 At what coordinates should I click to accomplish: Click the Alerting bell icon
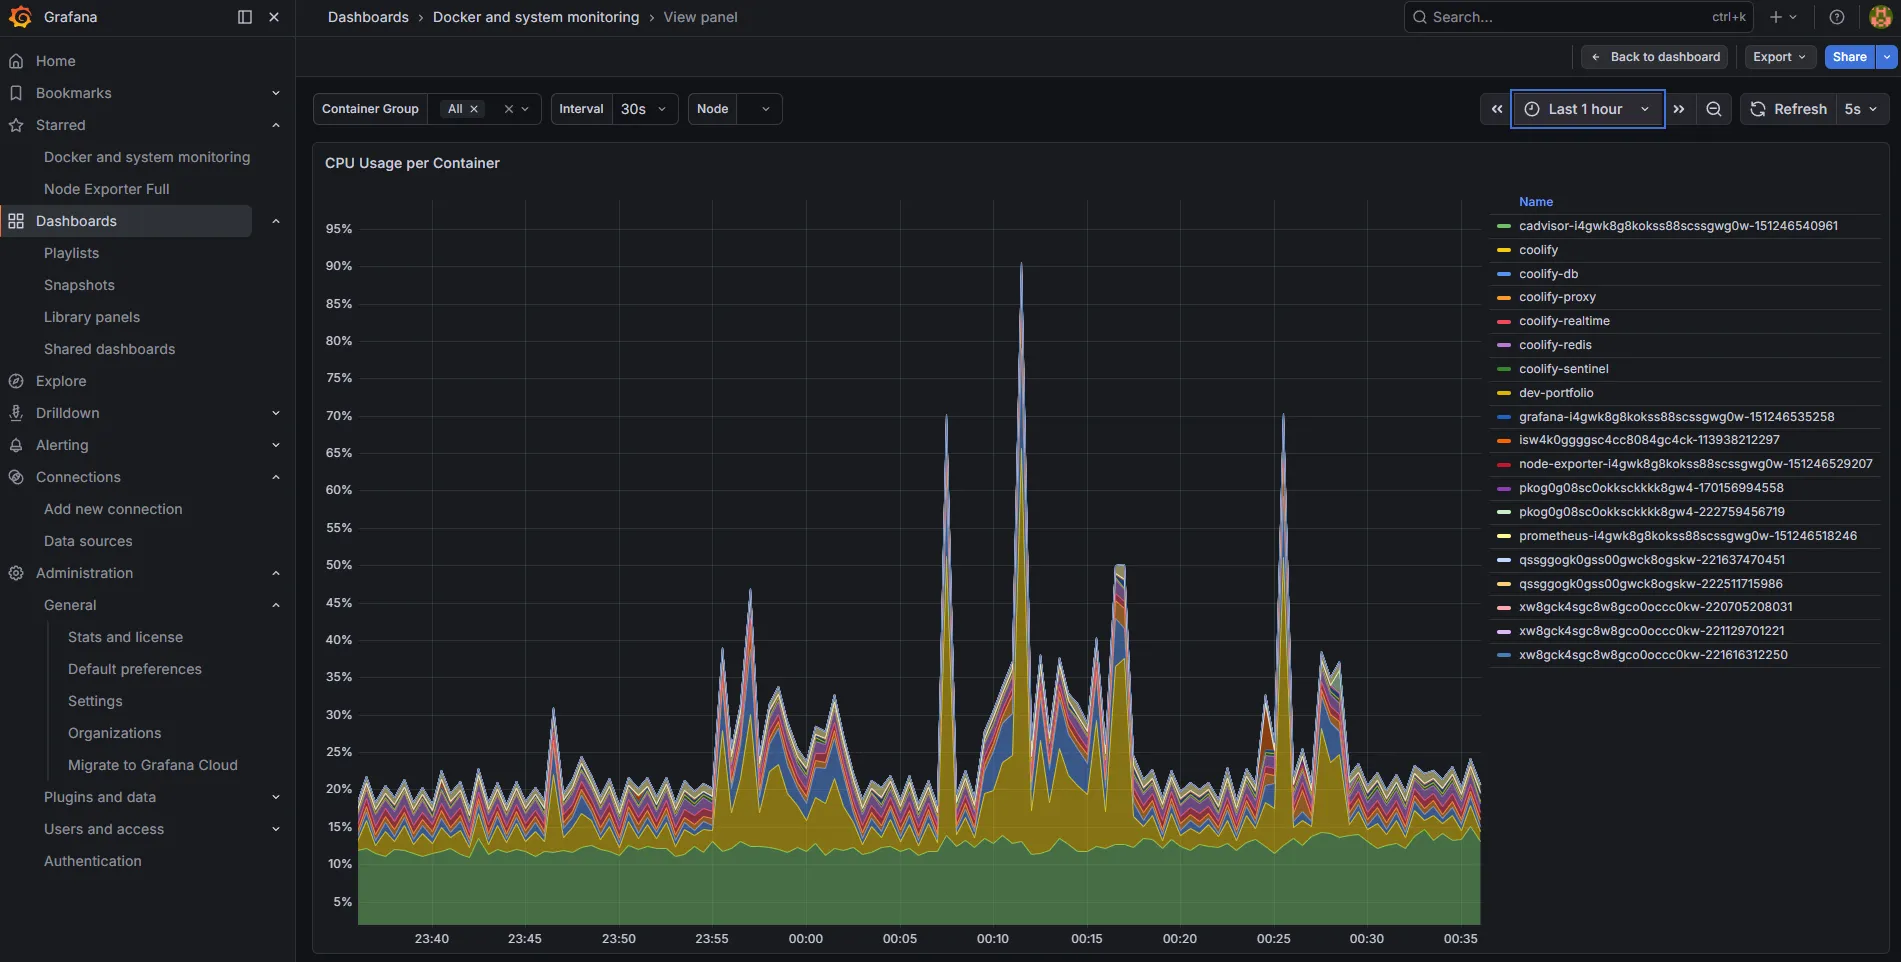tap(16, 445)
